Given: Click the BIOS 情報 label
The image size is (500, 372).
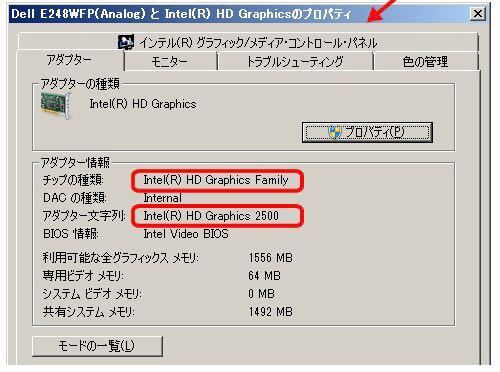Looking at the screenshot, I should pyautogui.click(x=71, y=234).
